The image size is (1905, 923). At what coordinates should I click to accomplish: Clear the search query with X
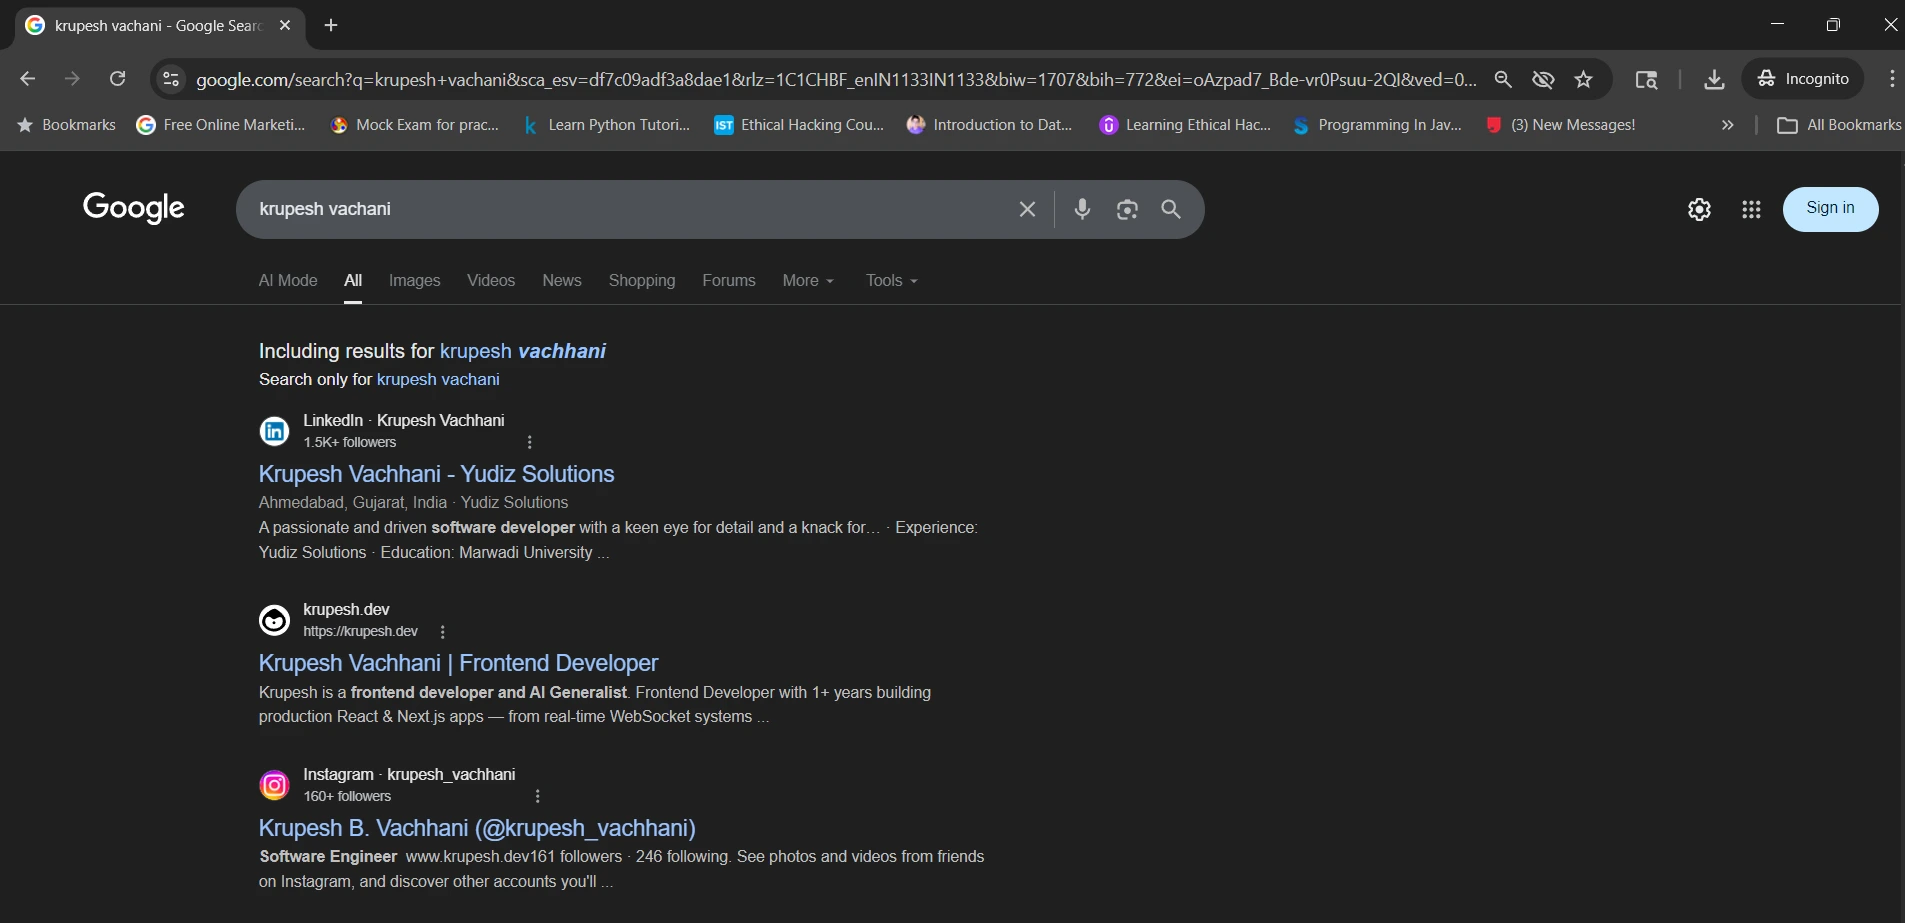(x=1027, y=209)
